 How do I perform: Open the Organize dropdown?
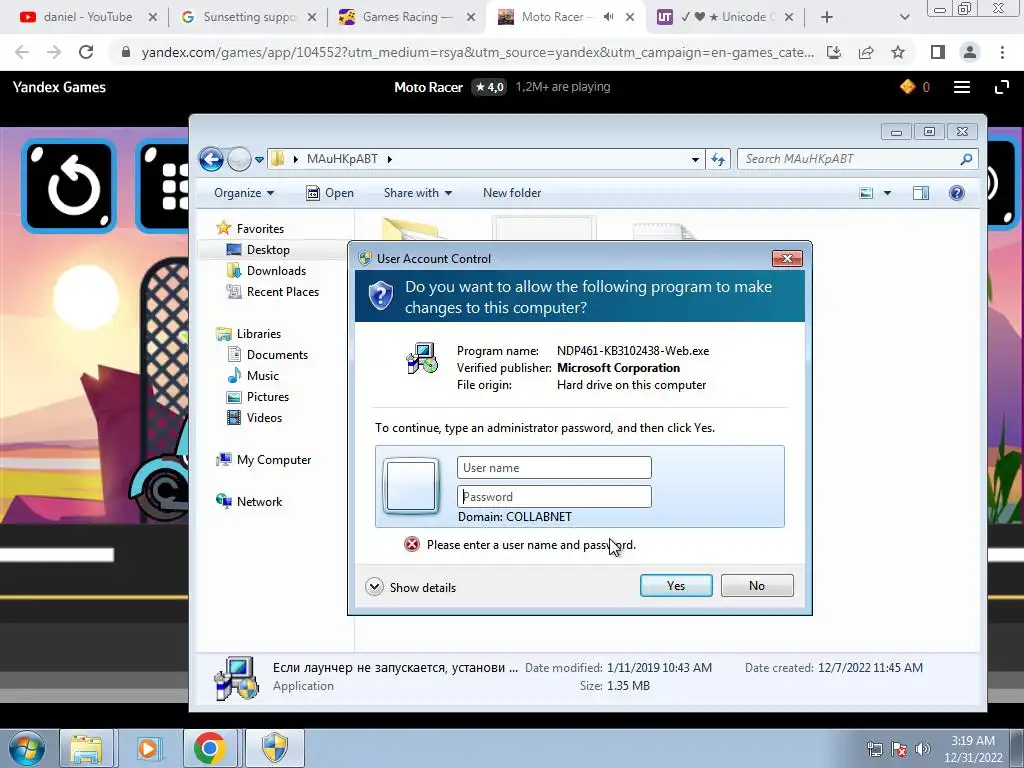[244, 193]
